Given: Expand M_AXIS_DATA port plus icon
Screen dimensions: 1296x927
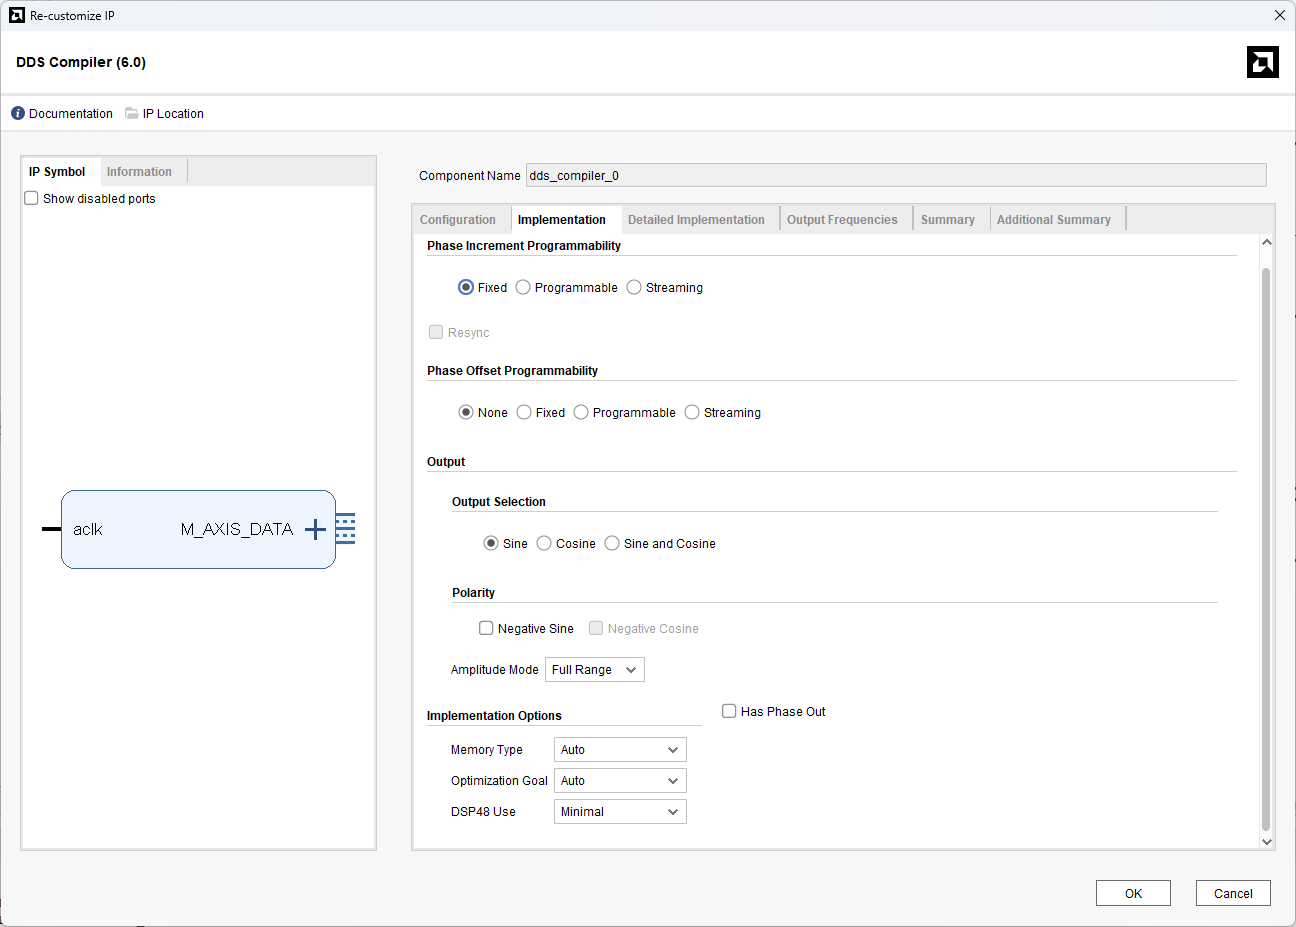Looking at the screenshot, I should [x=315, y=529].
